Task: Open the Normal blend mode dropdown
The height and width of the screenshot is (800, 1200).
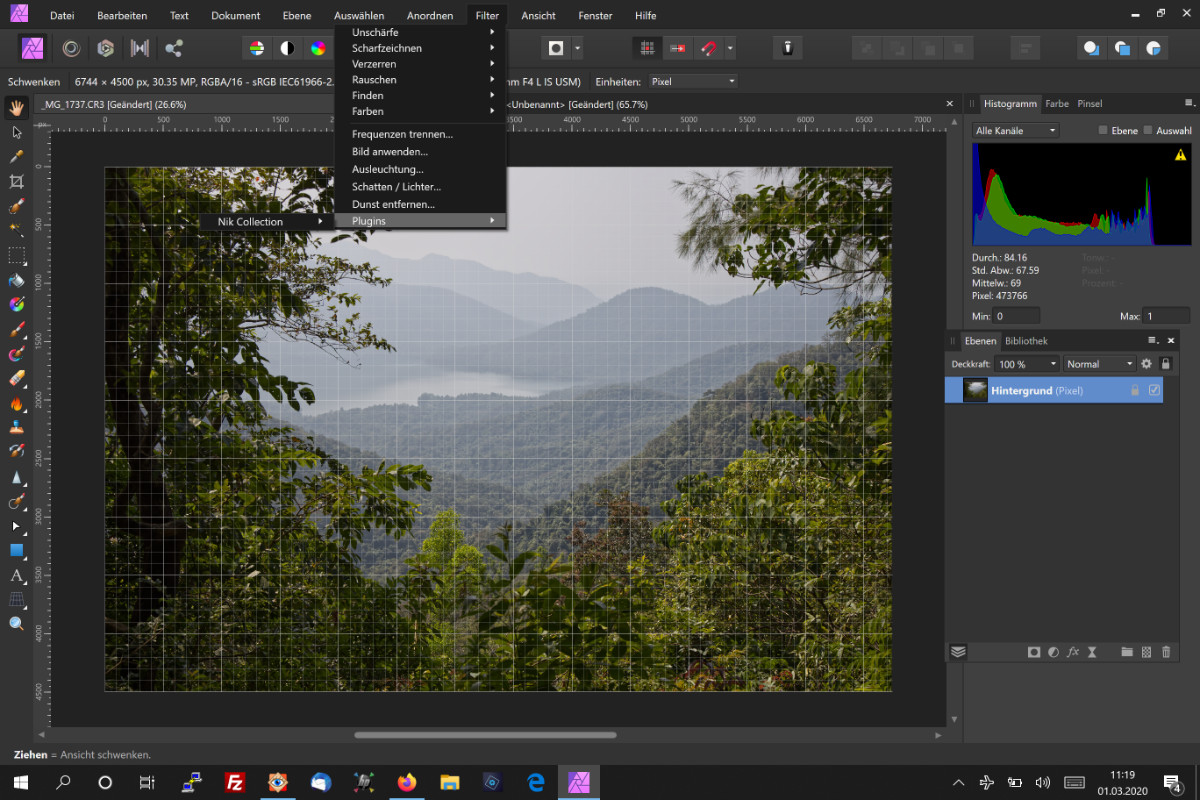Action: point(1099,364)
